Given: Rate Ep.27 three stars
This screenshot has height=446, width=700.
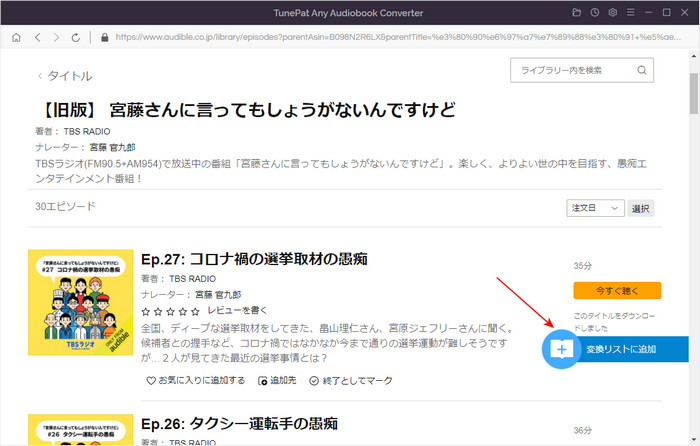Looking at the screenshot, I should (170, 311).
